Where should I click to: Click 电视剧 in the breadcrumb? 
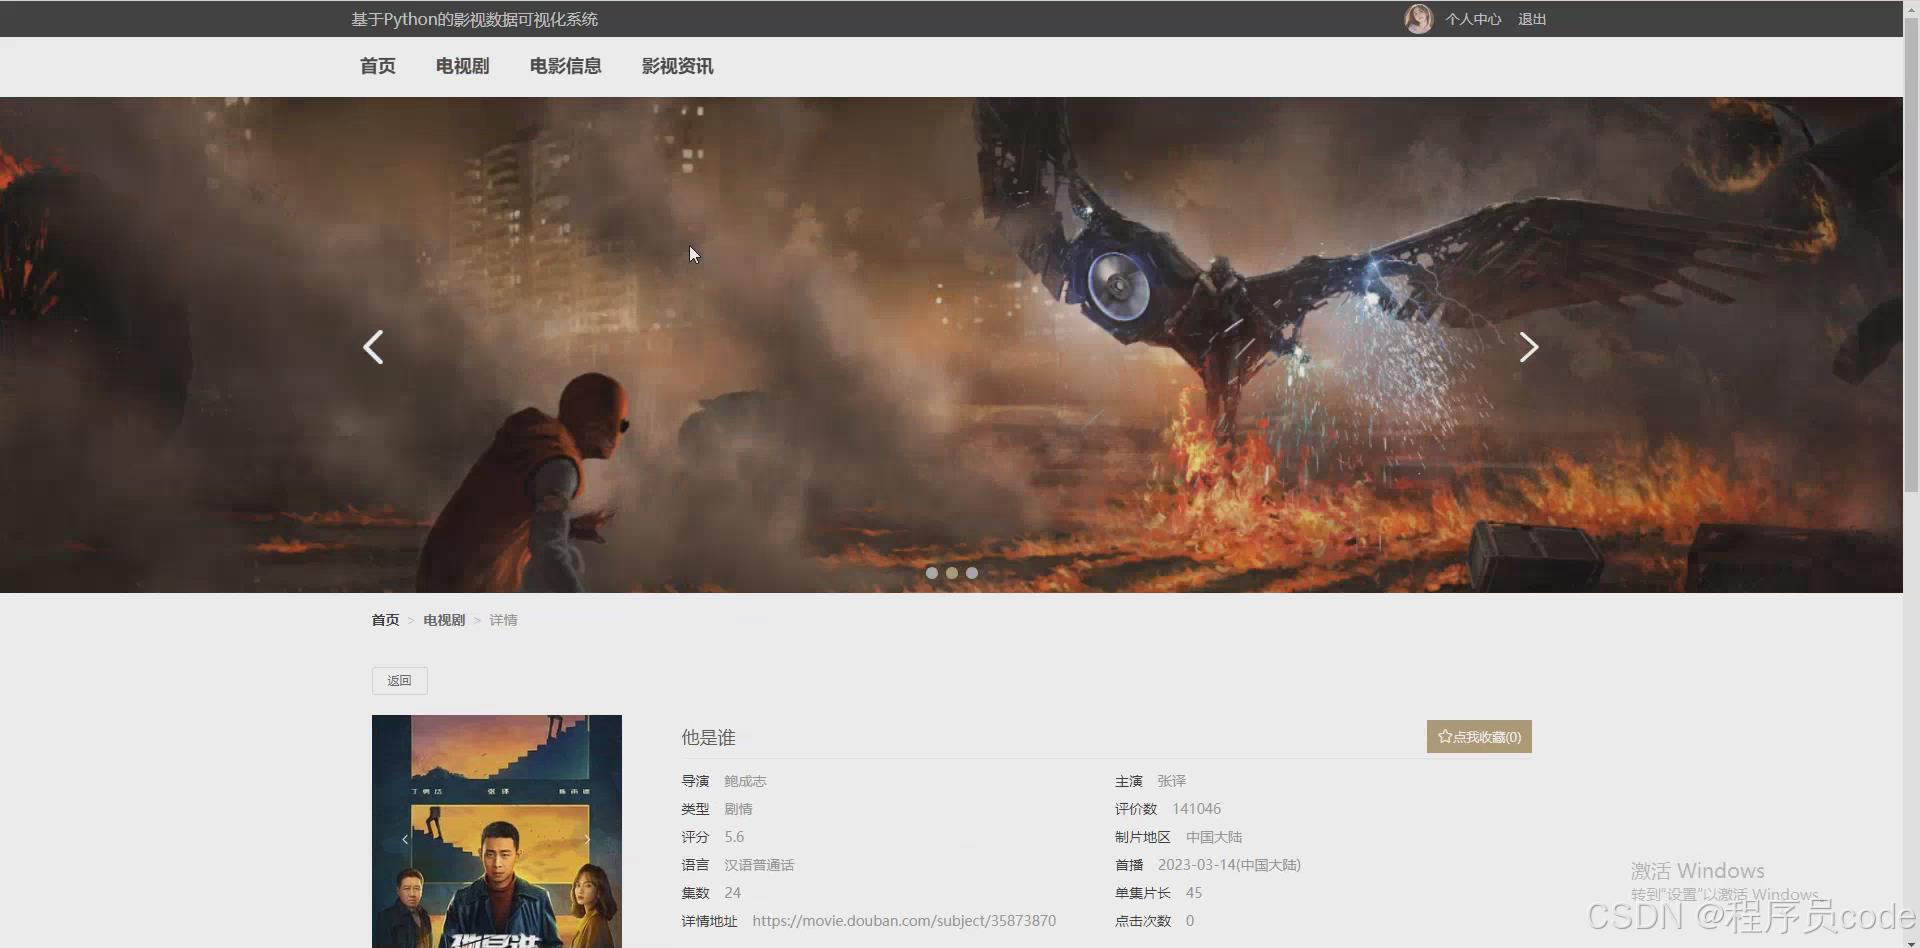(444, 620)
